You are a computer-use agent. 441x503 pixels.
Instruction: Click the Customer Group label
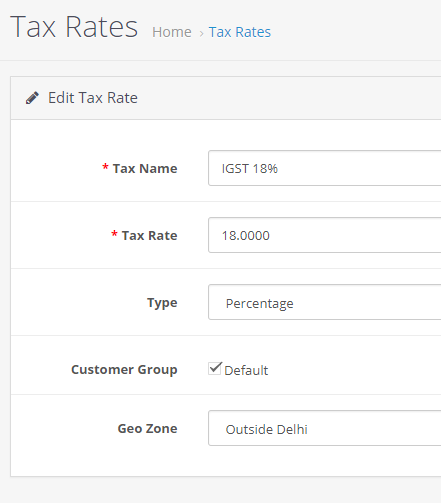point(124,370)
